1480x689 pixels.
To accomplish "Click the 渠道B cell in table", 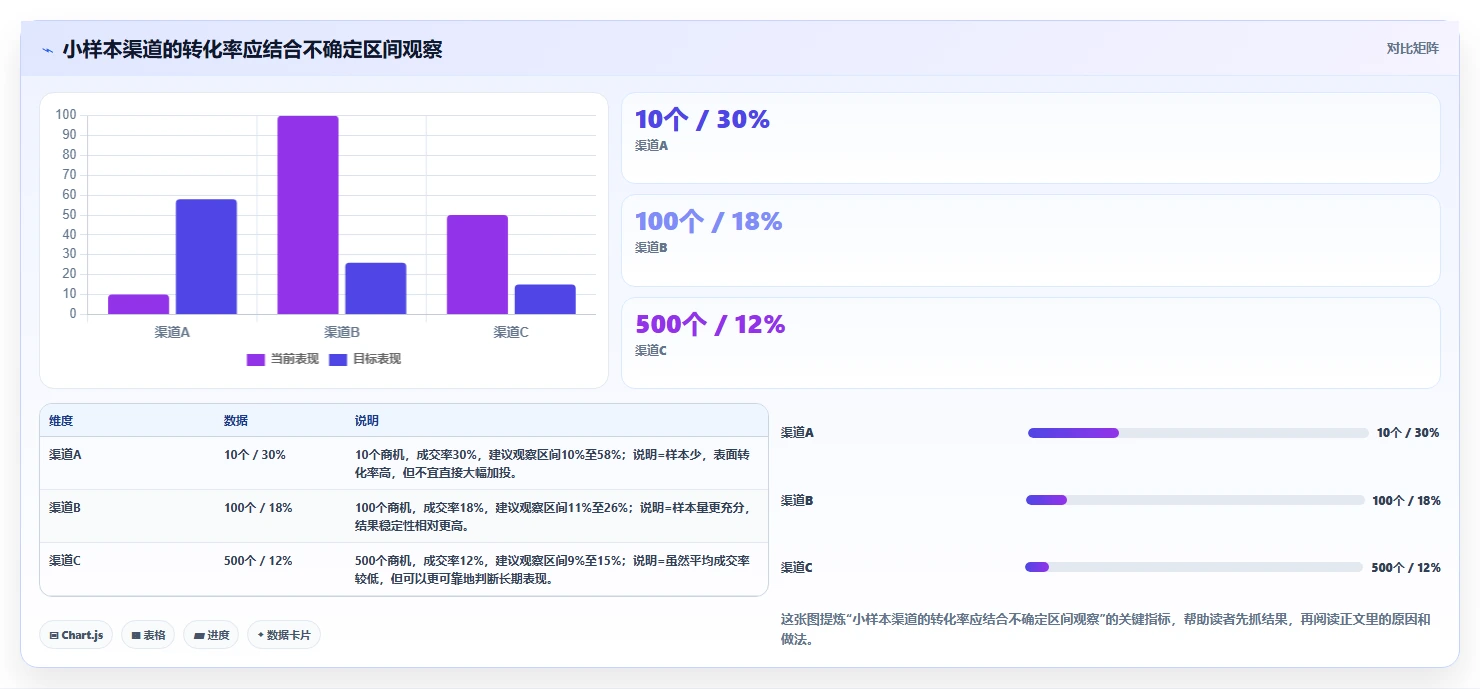I will coord(65,507).
